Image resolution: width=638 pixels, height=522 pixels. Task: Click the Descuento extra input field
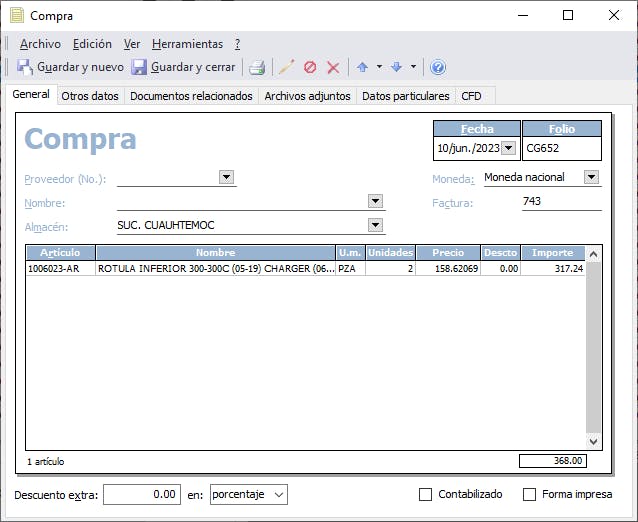click(x=141, y=494)
